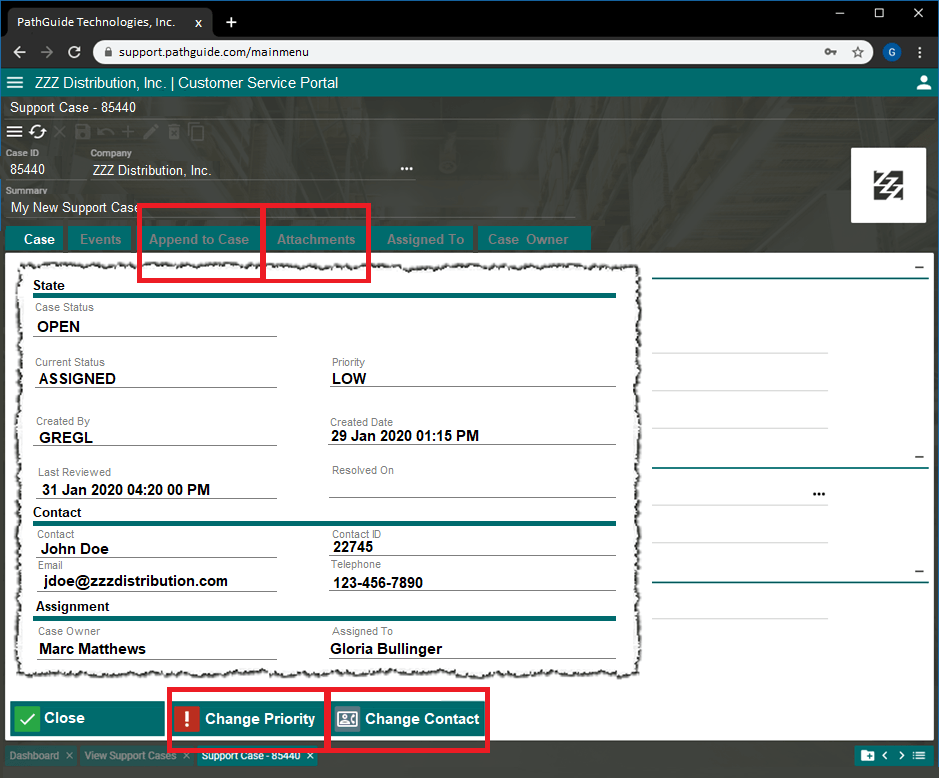Click the new tab folder icon at bottom right
The width and height of the screenshot is (939, 778).
867,755
